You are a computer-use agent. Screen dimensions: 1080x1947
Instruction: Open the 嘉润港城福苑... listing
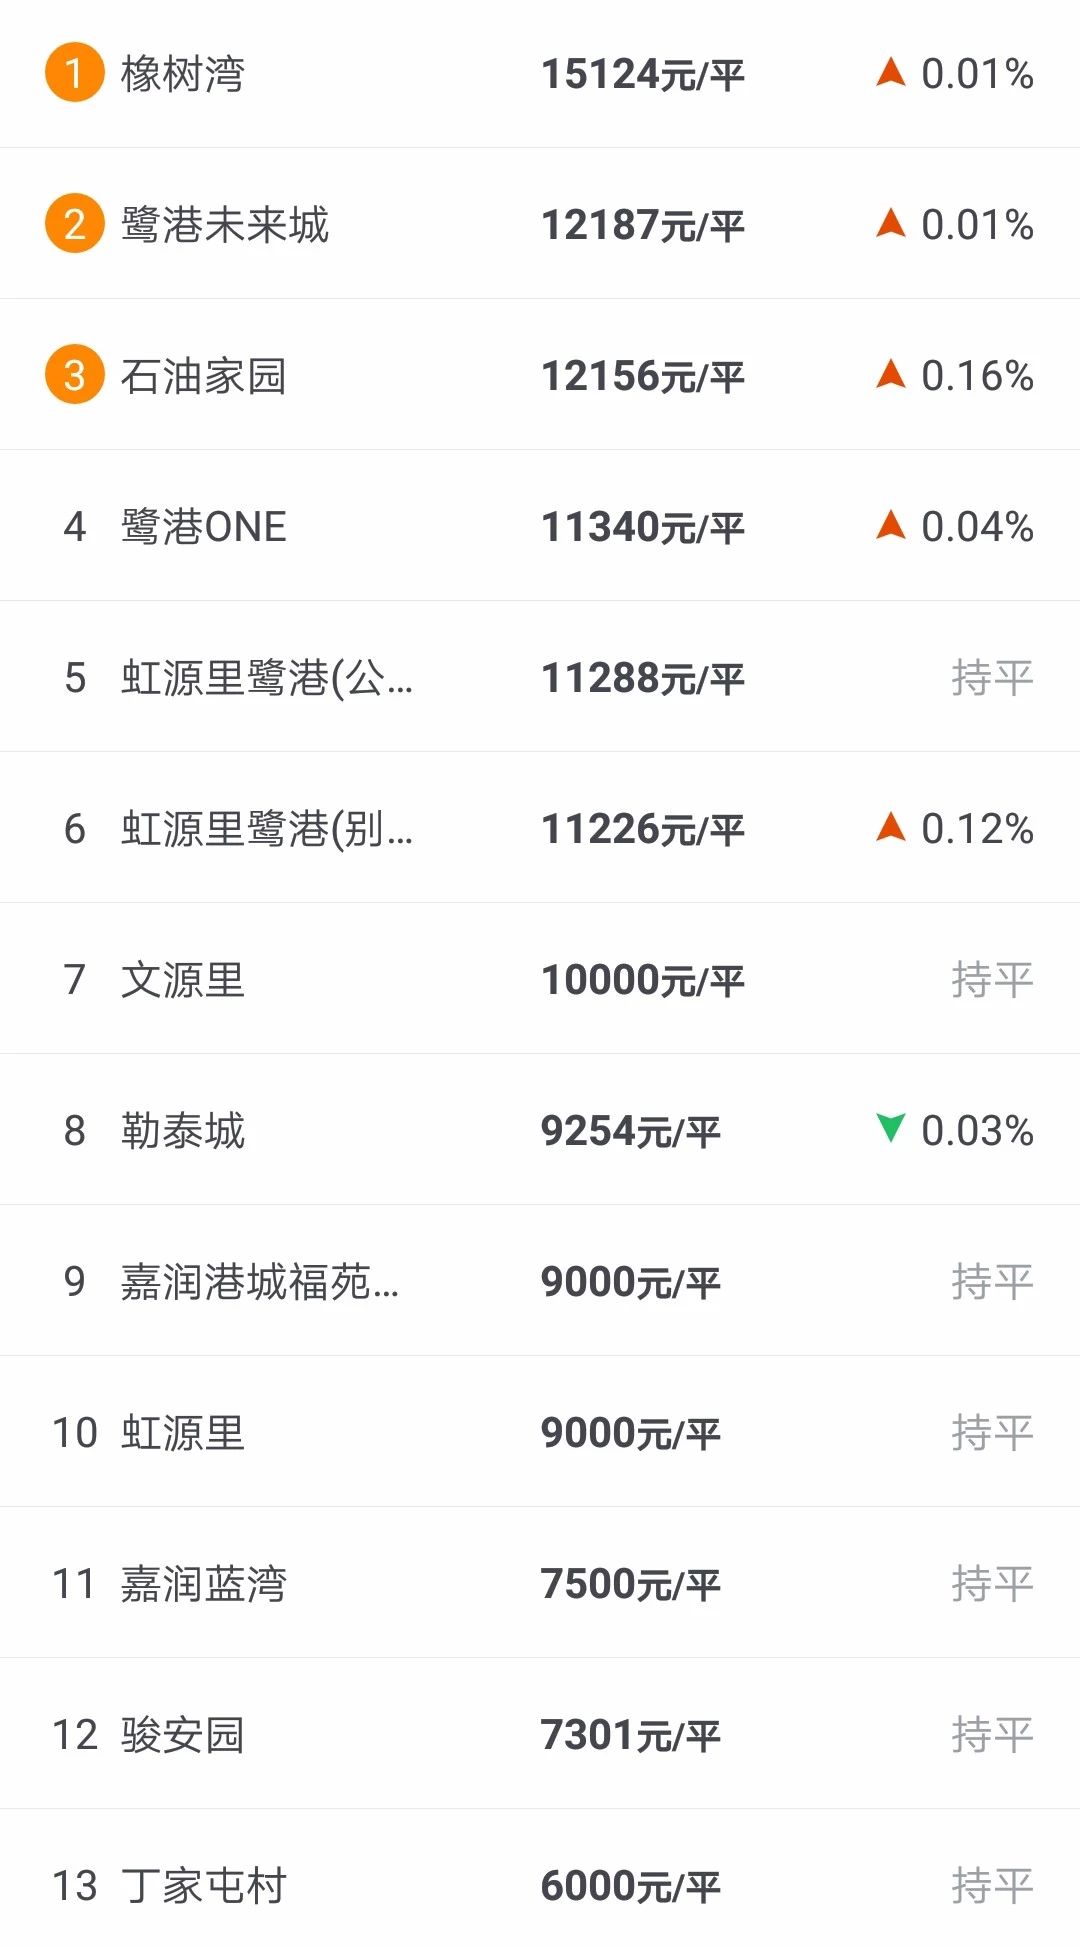(x=259, y=1282)
